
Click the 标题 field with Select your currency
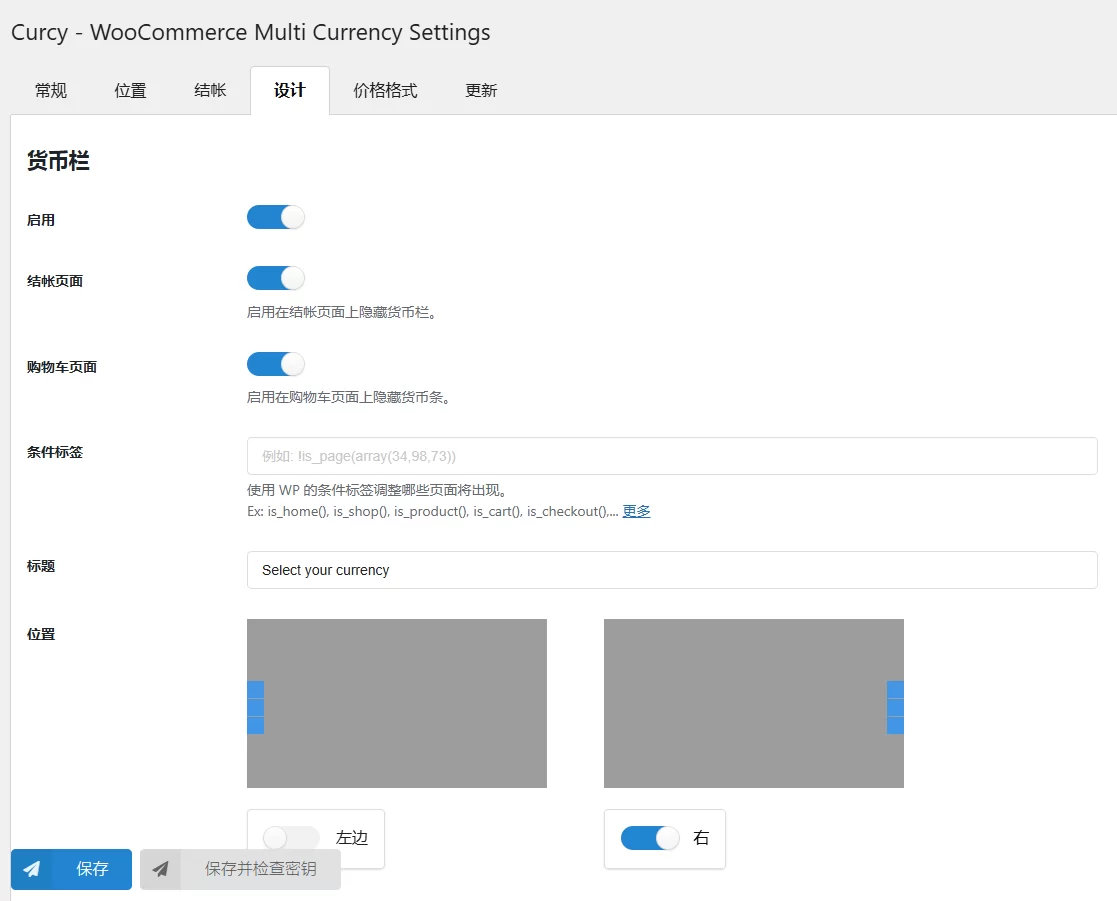[672, 570]
